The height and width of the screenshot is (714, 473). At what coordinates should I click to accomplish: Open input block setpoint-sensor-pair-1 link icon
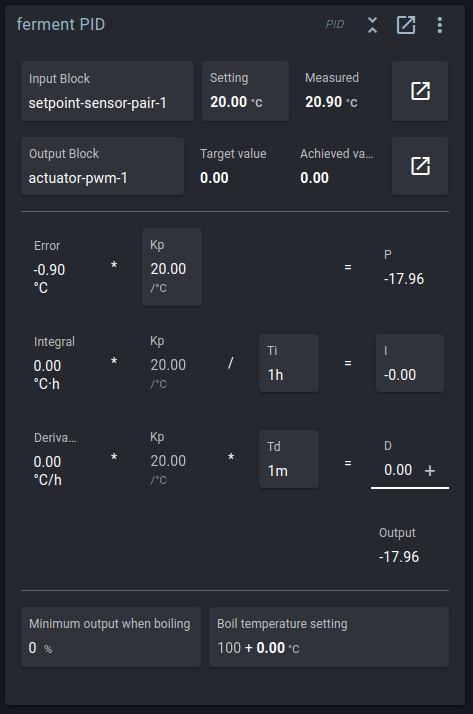click(x=420, y=91)
